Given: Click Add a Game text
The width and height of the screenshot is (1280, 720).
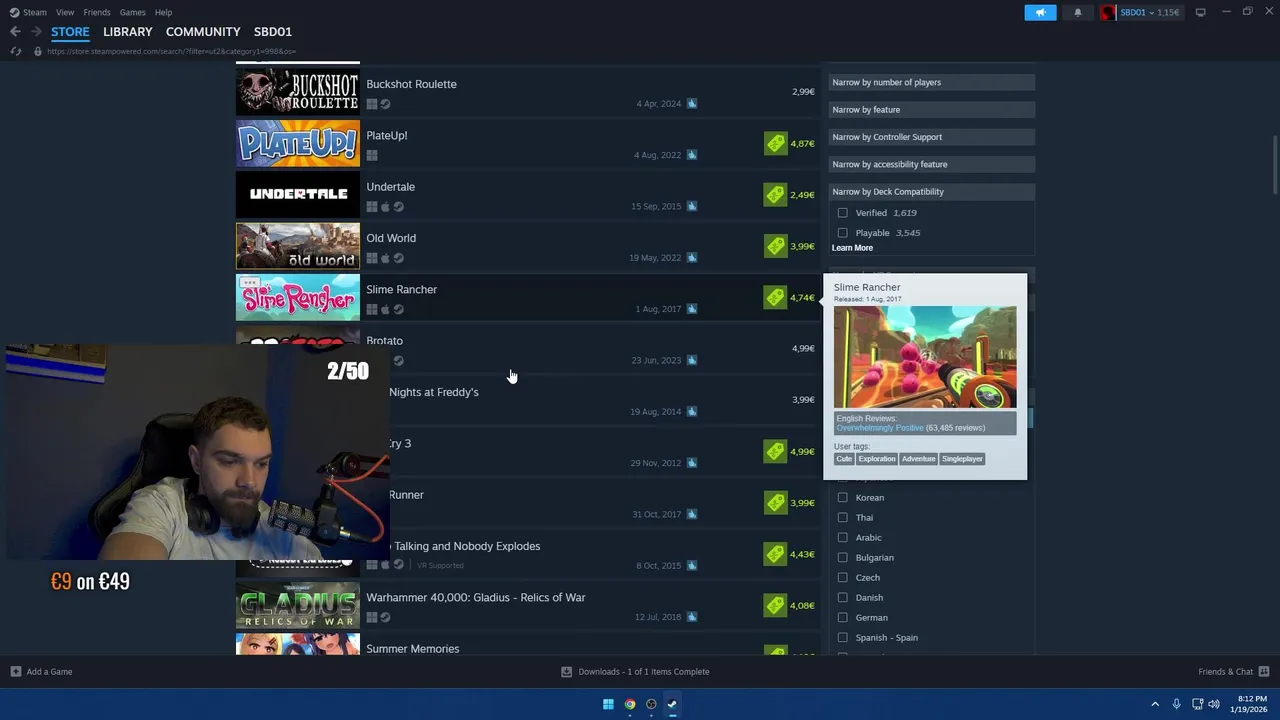Looking at the screenshot, I should click(49, 672).
